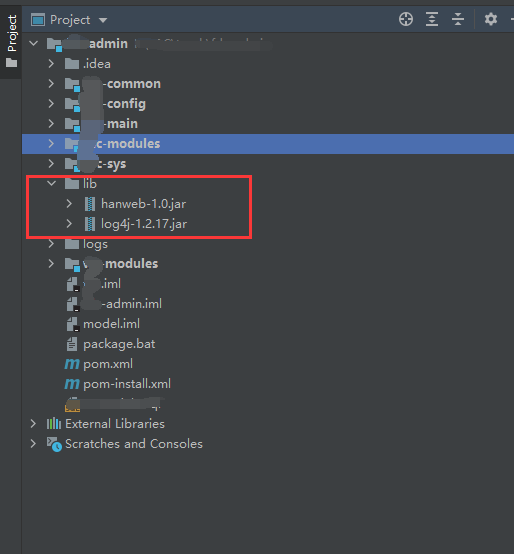Screen dimensions: 514x554
Task: Select the lib folder row
Action: 268,184
